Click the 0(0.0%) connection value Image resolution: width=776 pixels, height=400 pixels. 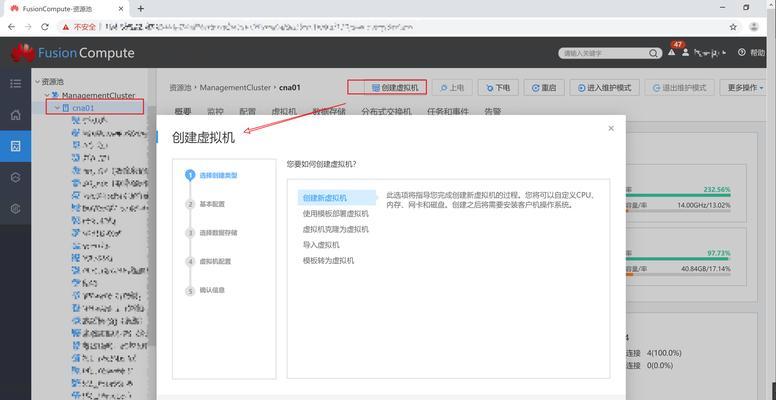pos(660,365)
